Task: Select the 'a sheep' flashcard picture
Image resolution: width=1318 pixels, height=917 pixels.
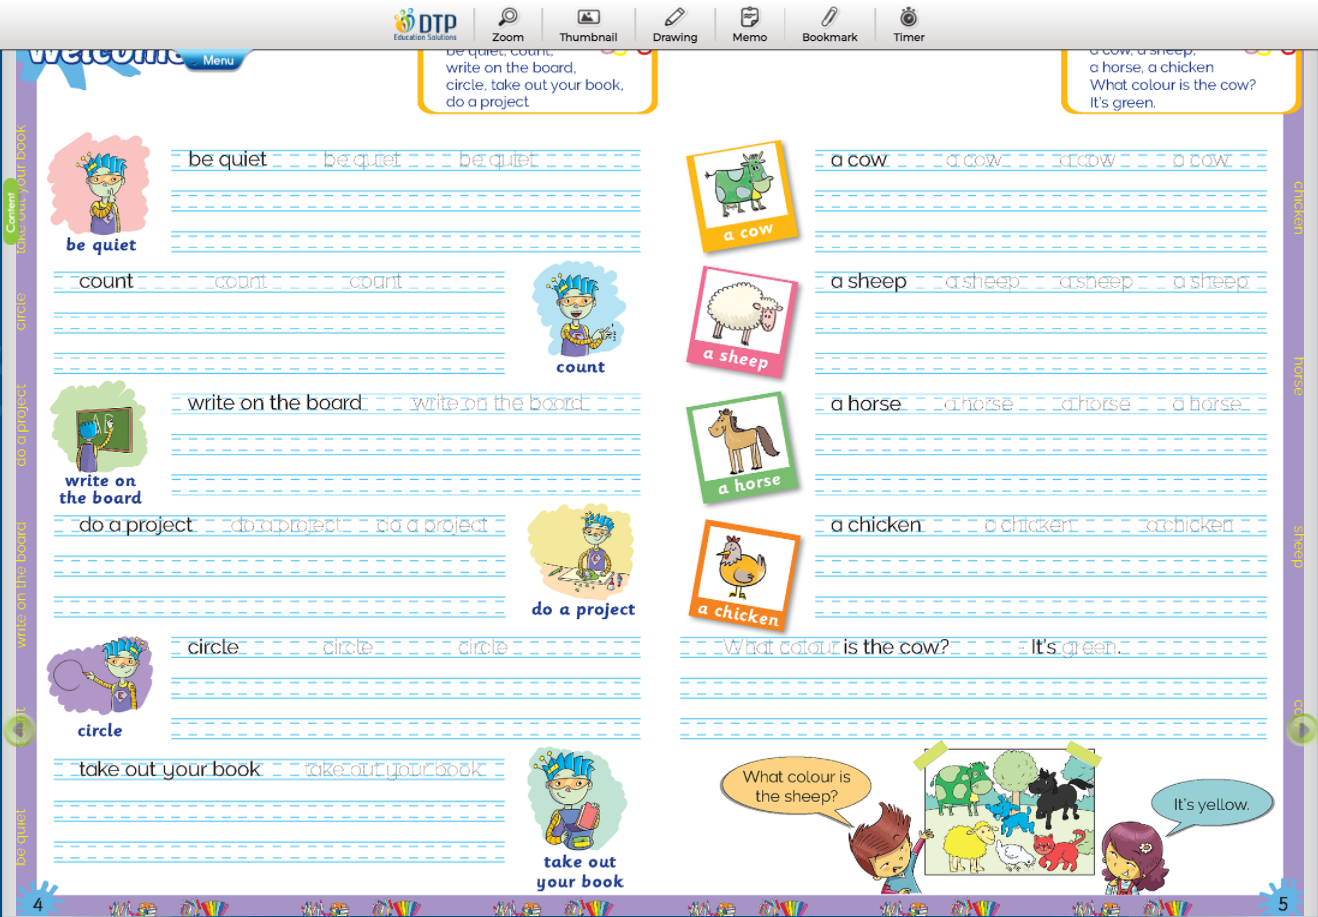Action: pos(741,320)
